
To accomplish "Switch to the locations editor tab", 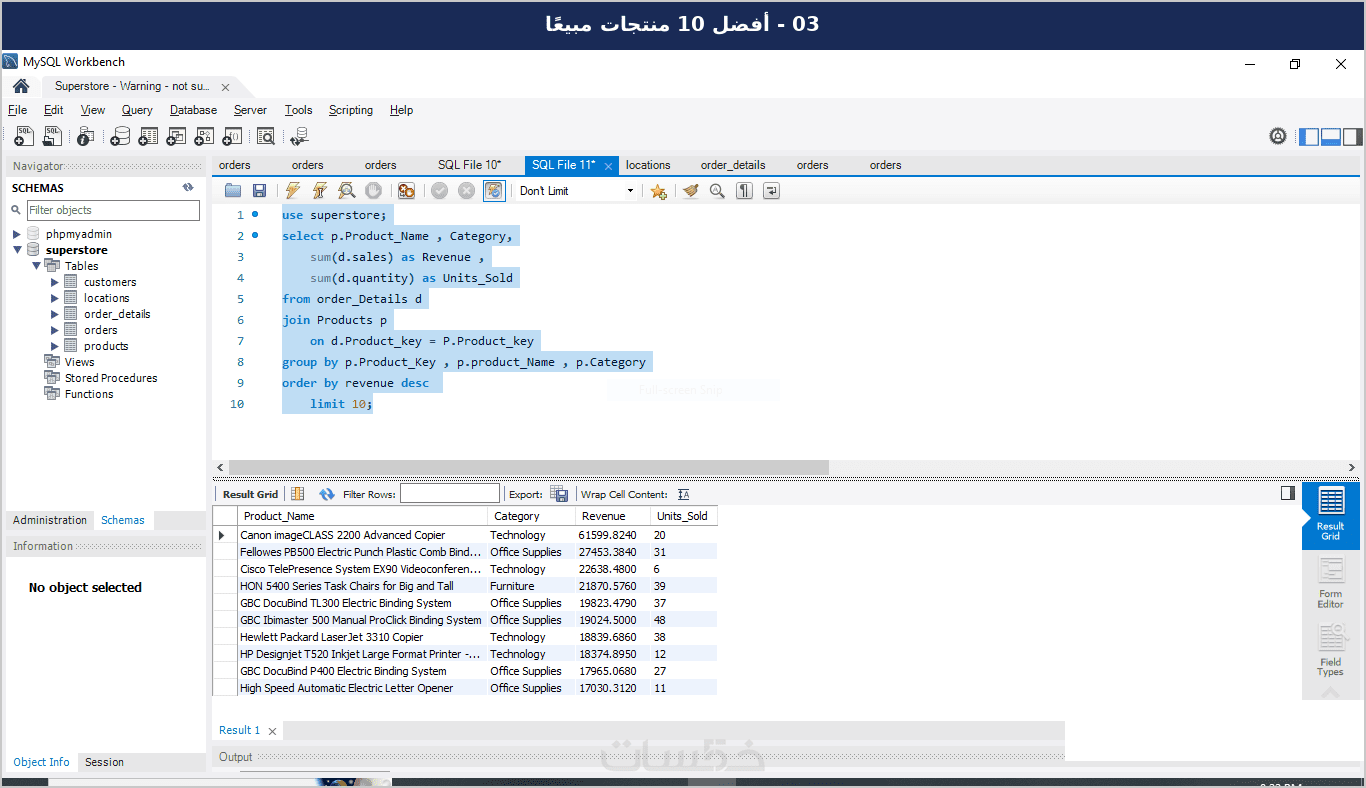I will tap(648, 165).
